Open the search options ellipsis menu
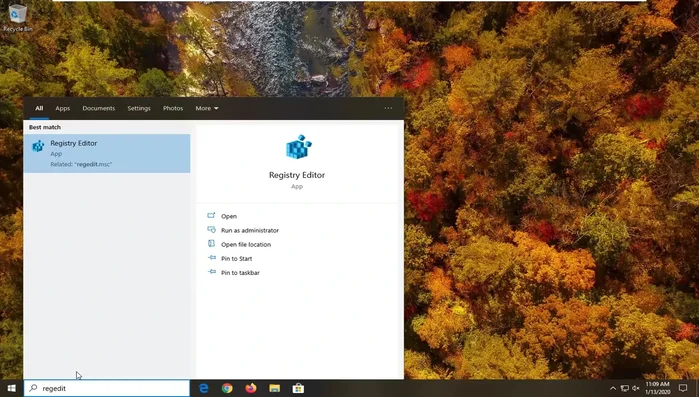This screenshot has width=699, height=397. pyautogui.click(x=388, y=108)
